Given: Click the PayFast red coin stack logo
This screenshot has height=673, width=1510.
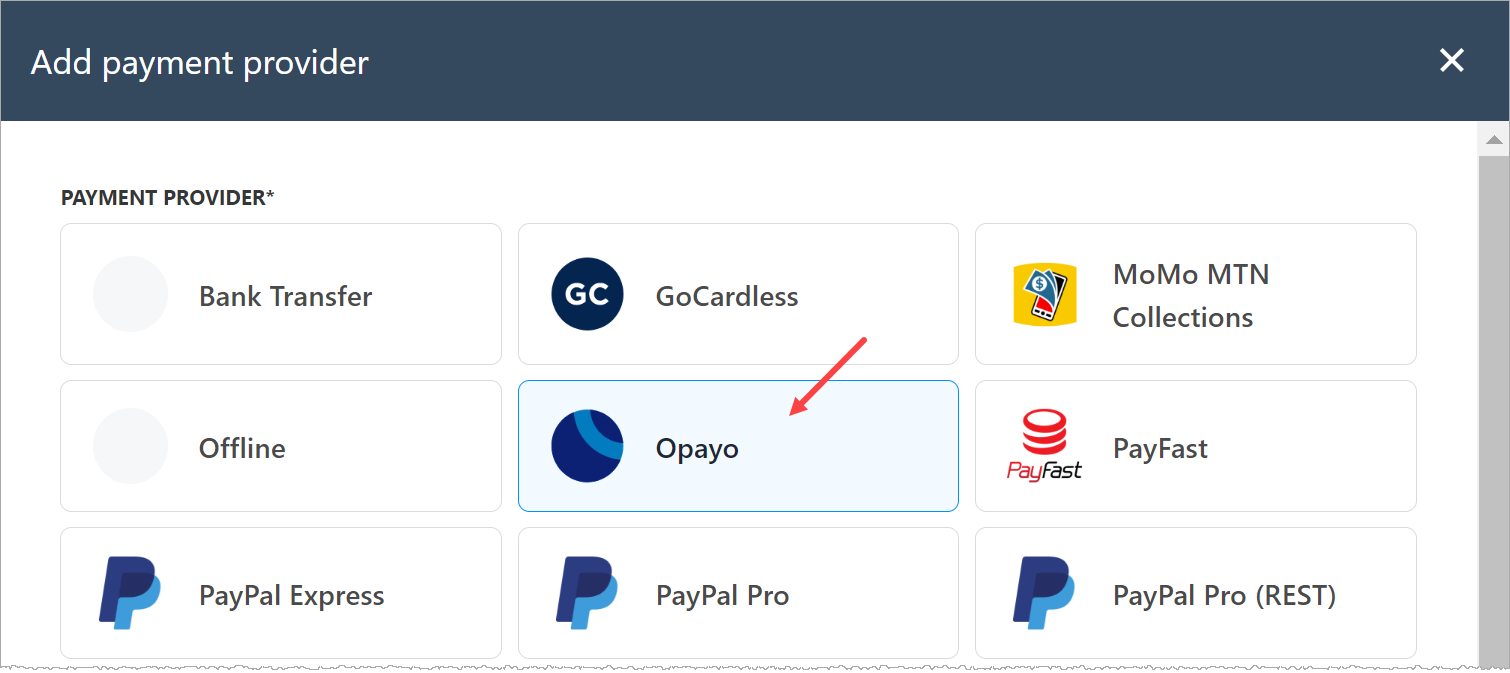Looking at the screenshot, I should click(x=1044, y=446).
